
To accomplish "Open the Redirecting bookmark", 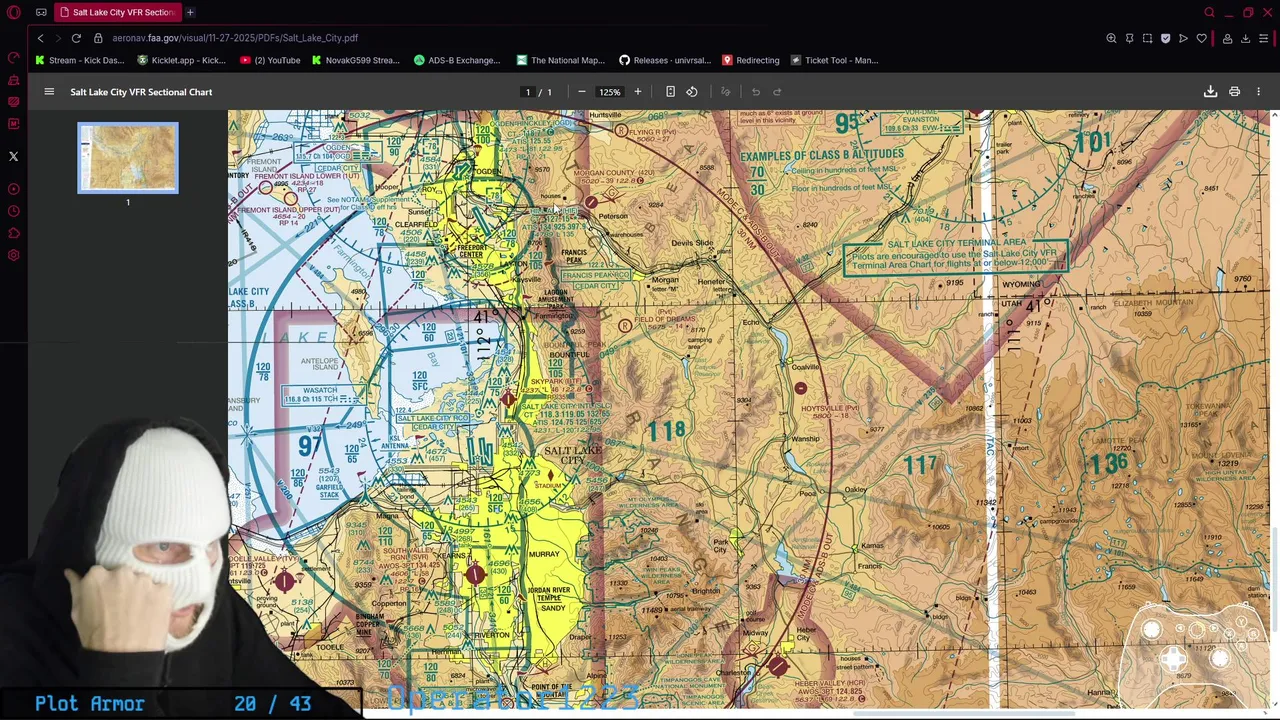I will coord(751,60).
